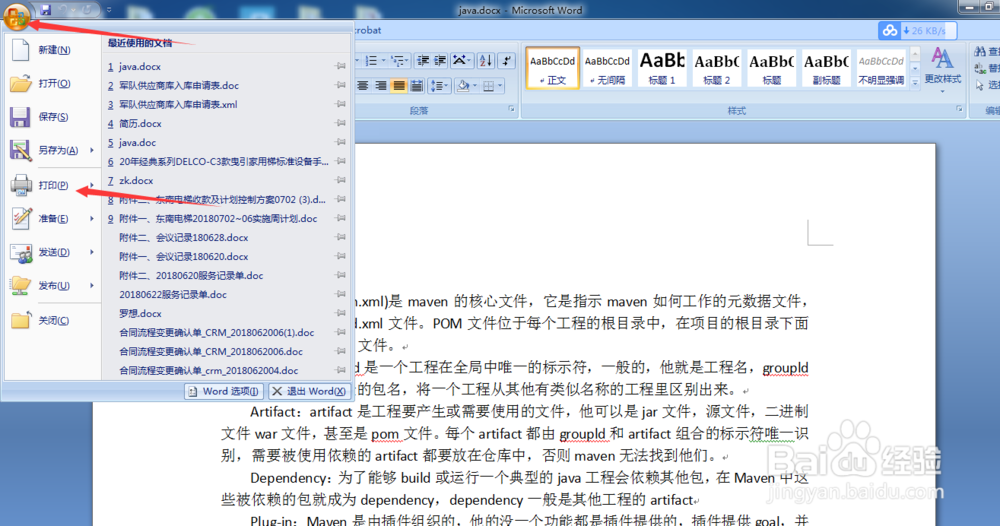Screen dimensions: 1000x526
Task: Pin 附件一、会议记录180620.docx to recent list
Action: [341, 256]
